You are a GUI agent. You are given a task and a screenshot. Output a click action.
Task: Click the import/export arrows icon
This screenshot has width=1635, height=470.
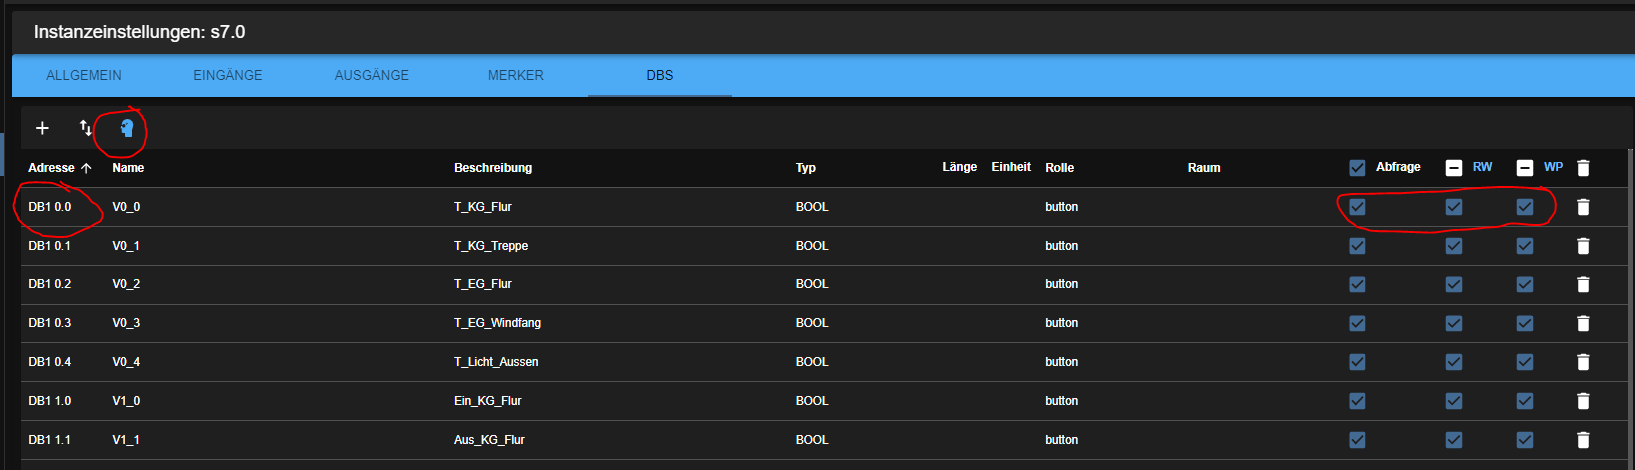tap(86, 128)
